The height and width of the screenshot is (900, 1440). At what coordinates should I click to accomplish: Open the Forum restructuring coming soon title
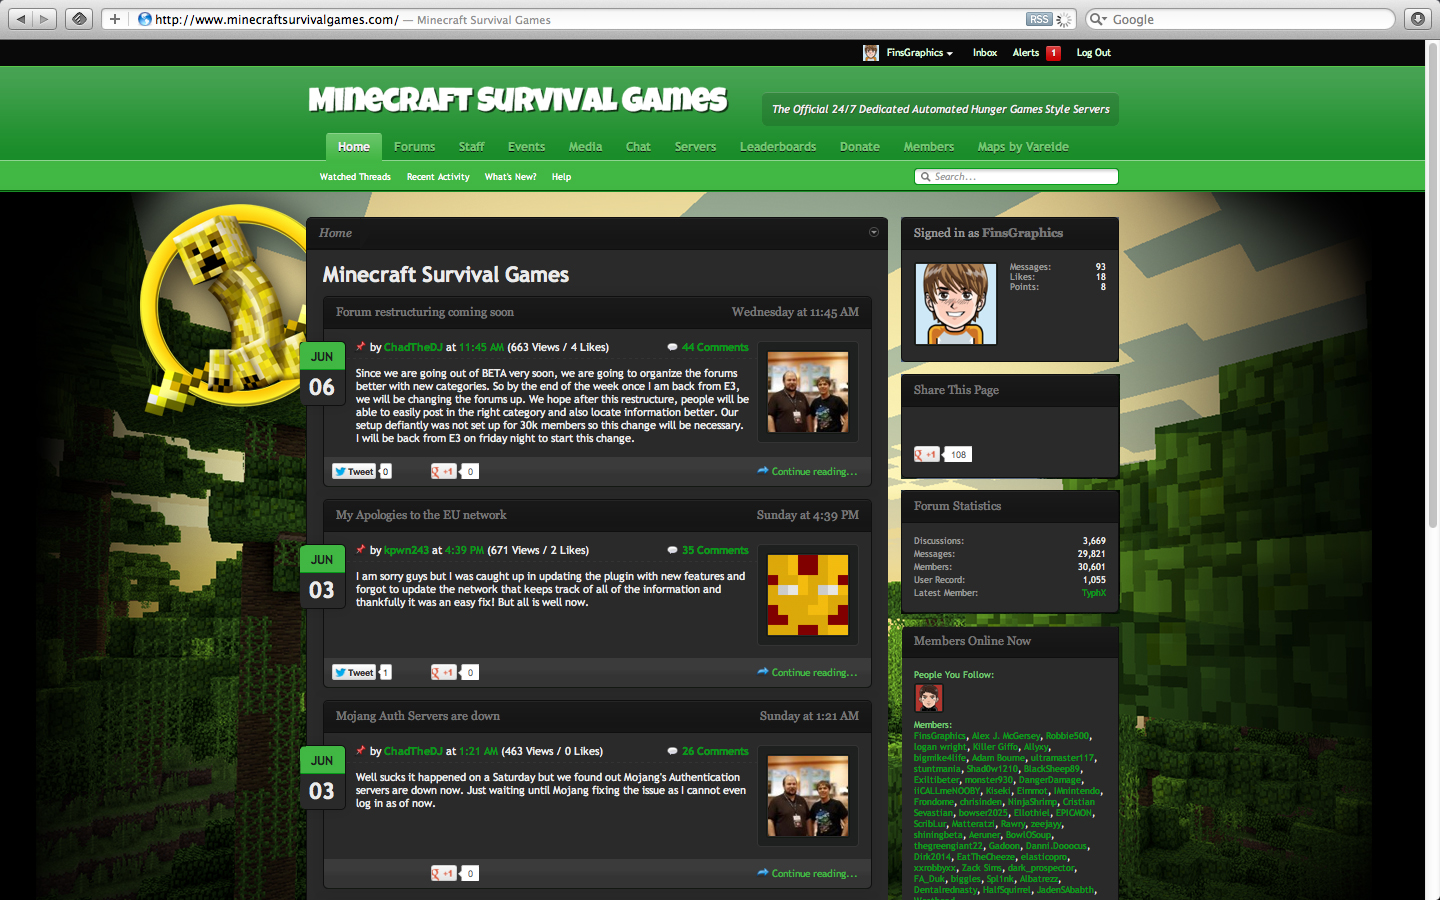[x=425, y=312]
